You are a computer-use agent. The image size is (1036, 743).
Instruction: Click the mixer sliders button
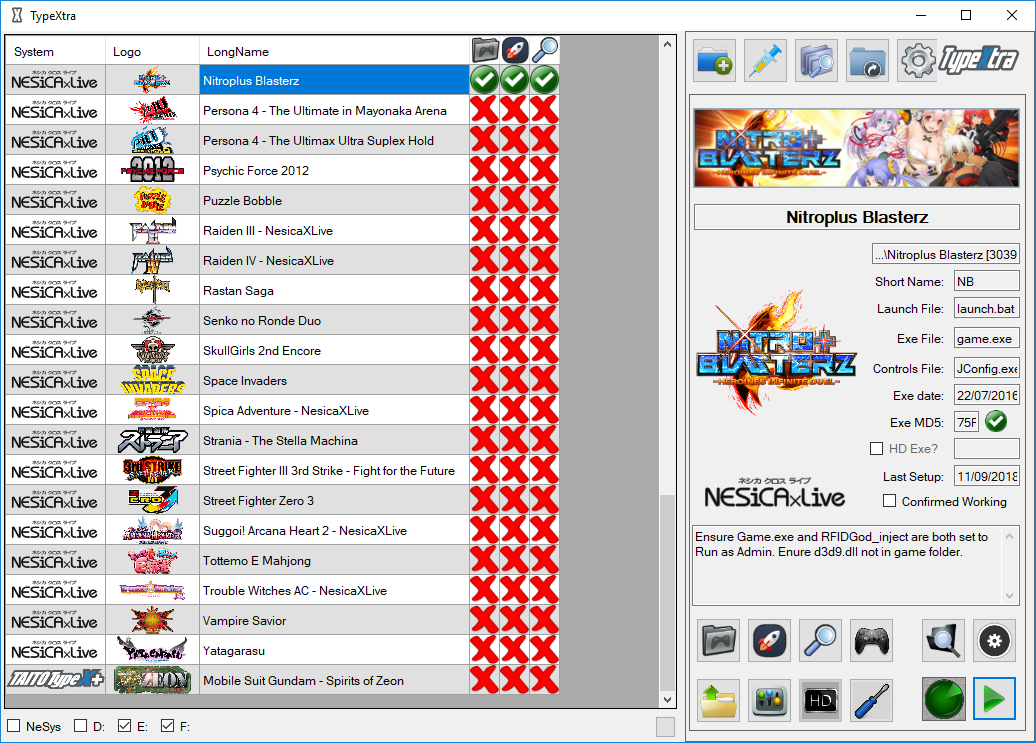[x=770, y=699]
